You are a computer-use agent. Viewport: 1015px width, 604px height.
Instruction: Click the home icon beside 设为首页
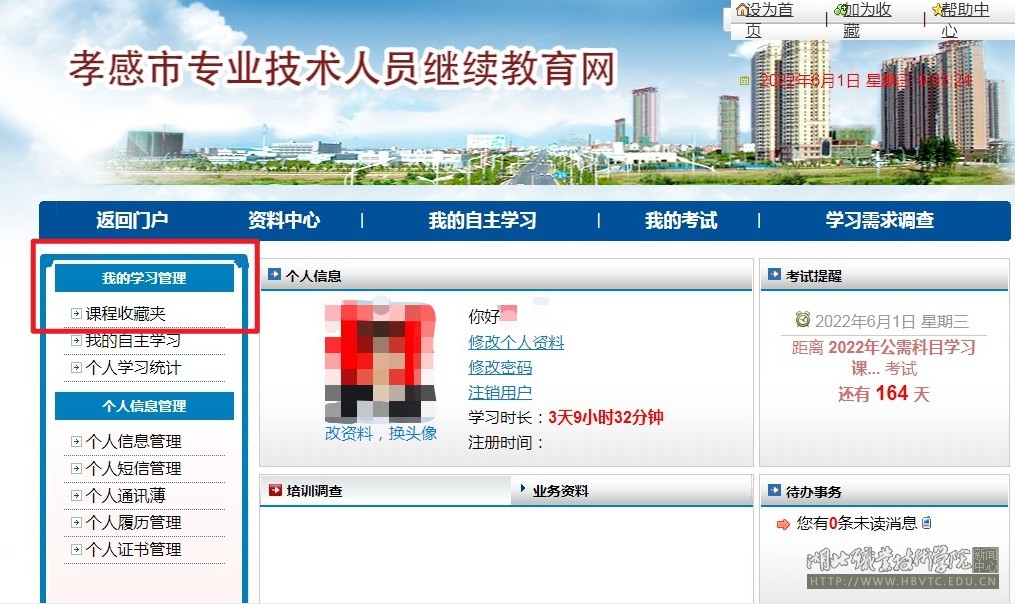742,10
